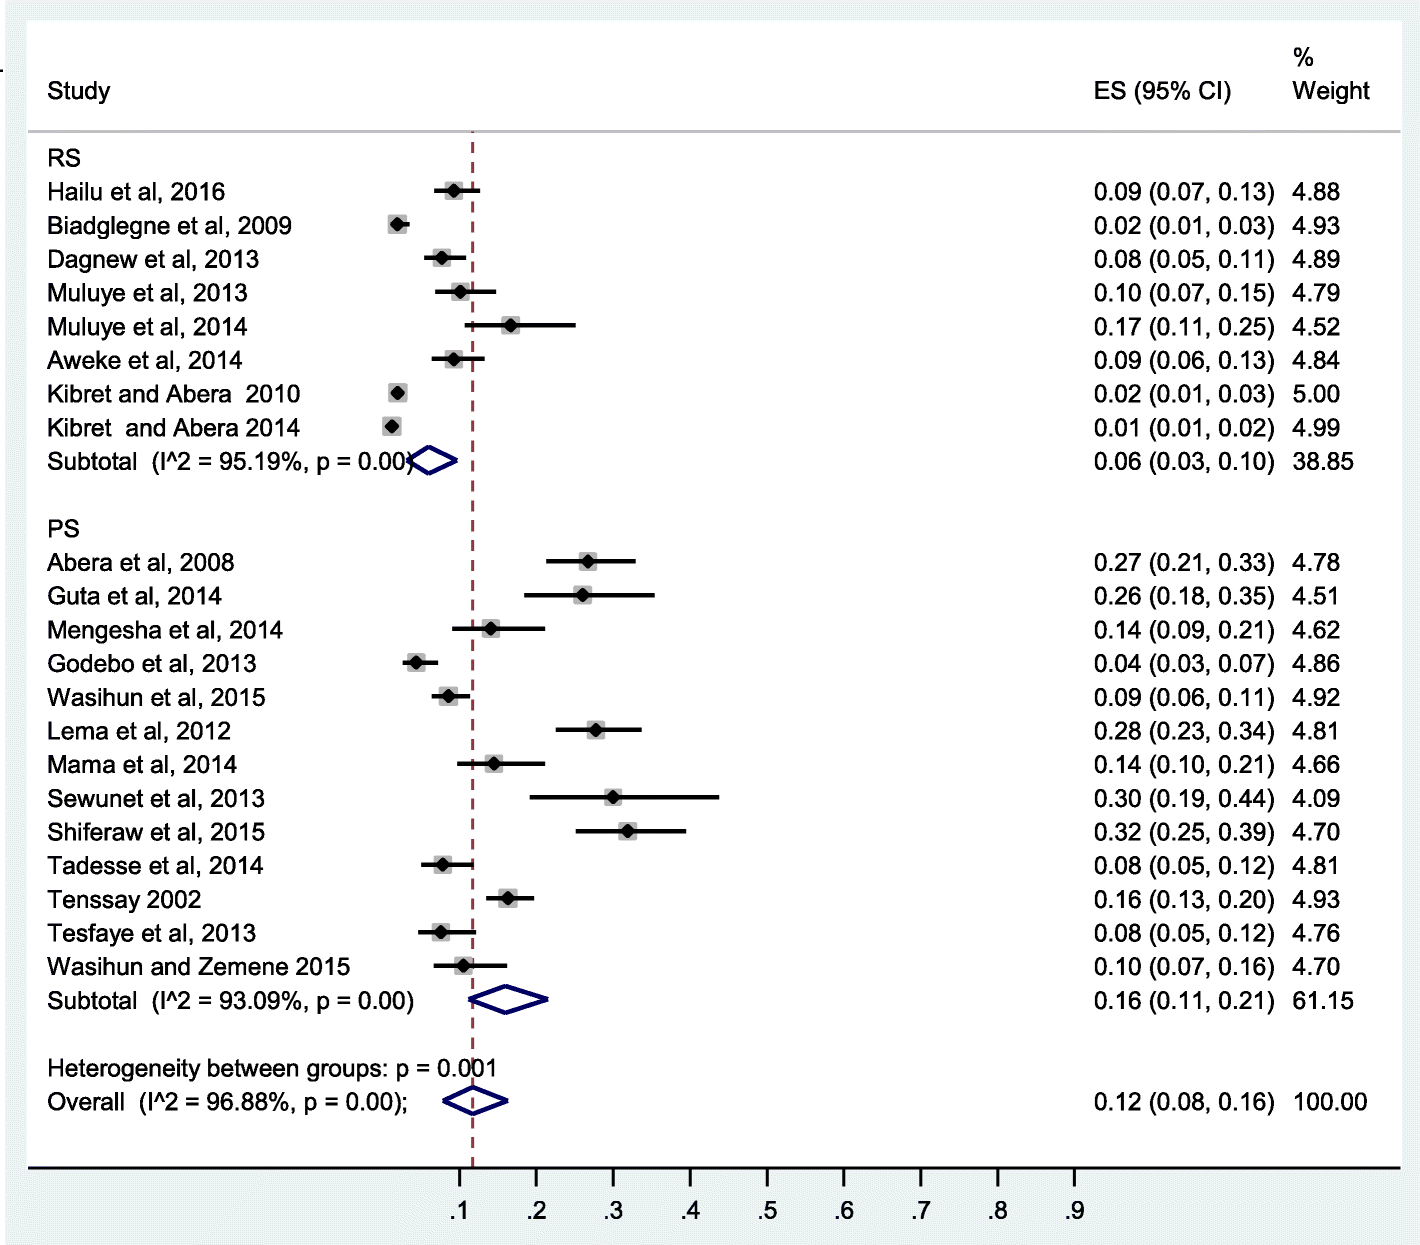Viewport: 1420px width, 1245px height.
Task: Click study label 'Tenssay 2002'
Action: coord(124,900)
